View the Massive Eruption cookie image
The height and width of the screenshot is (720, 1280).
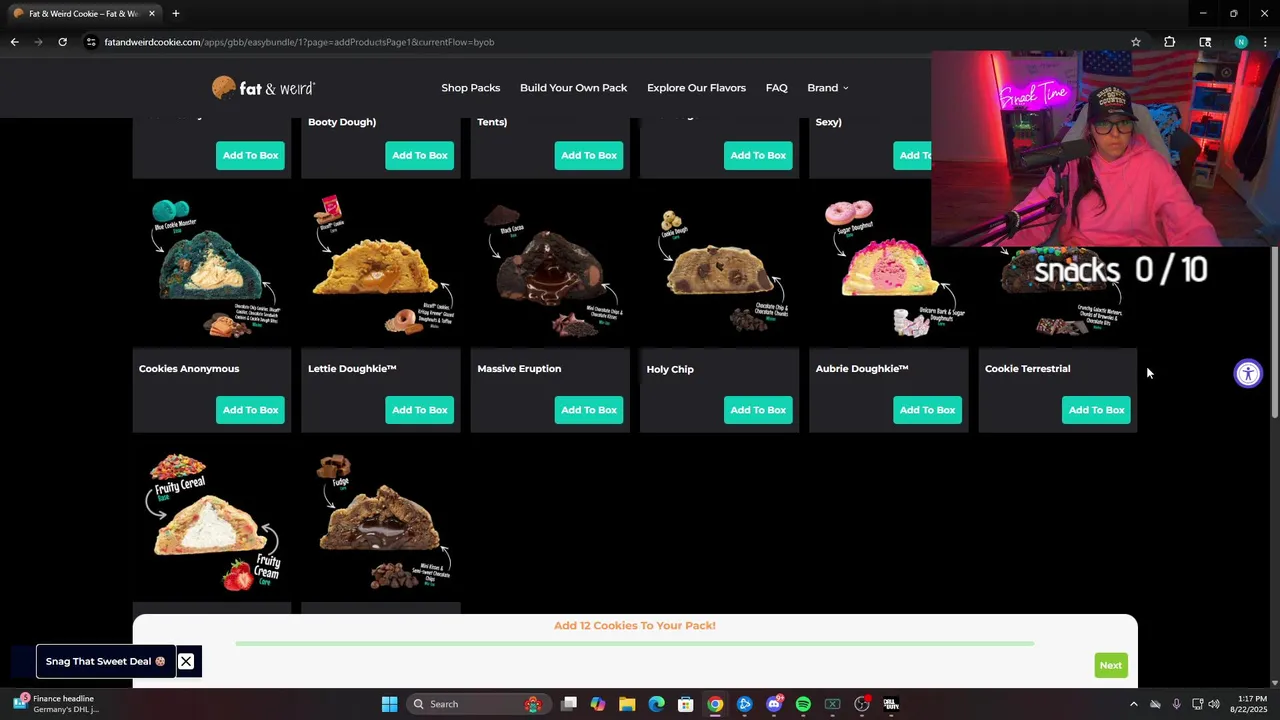pyautogui.click(x=550, y=268)
